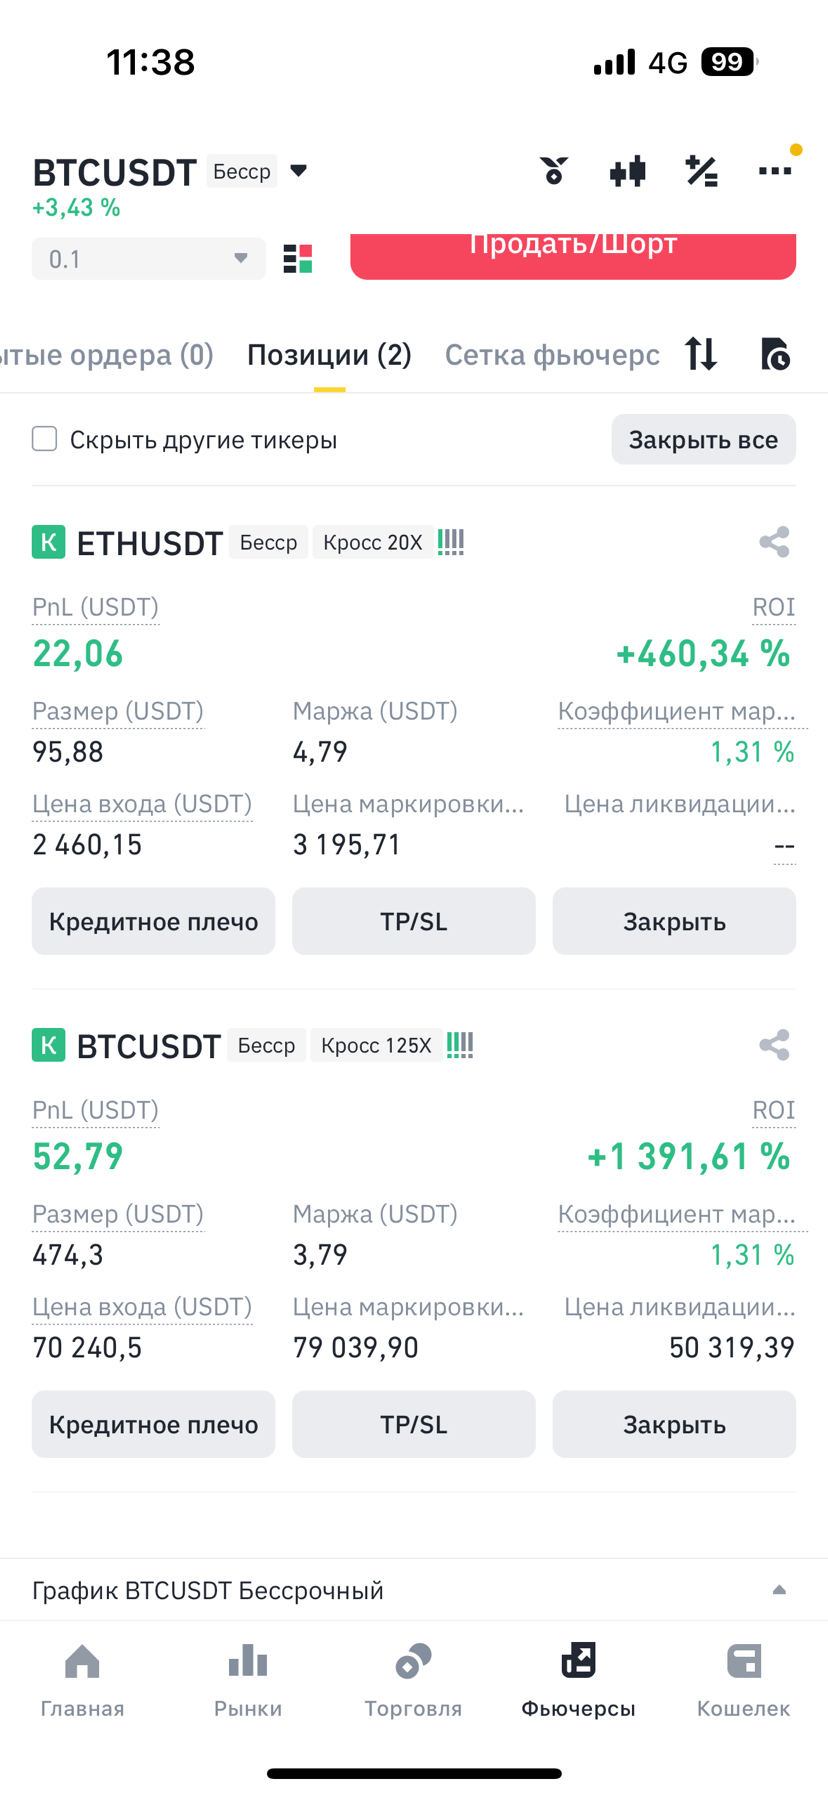Open the Рынки navigation tab

(x=248, y=1679)
